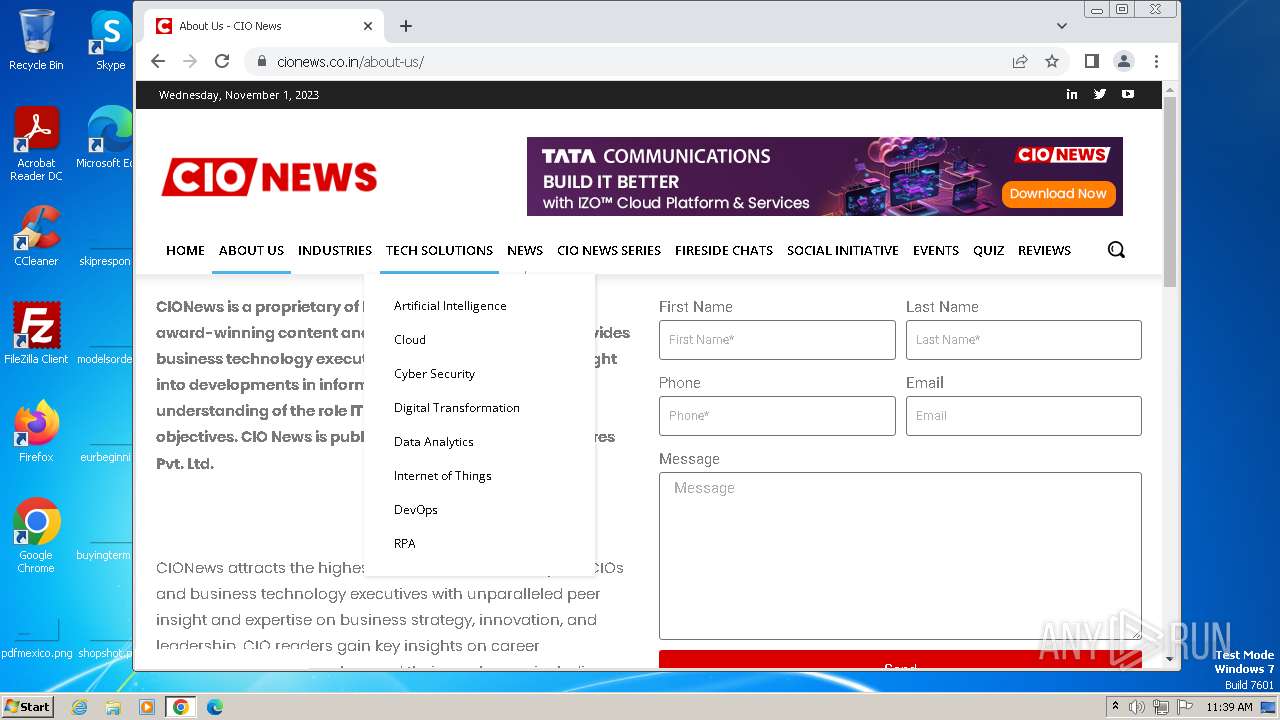
Task: Reload the page with refresh icon
Action: click(x=222, y=61)
